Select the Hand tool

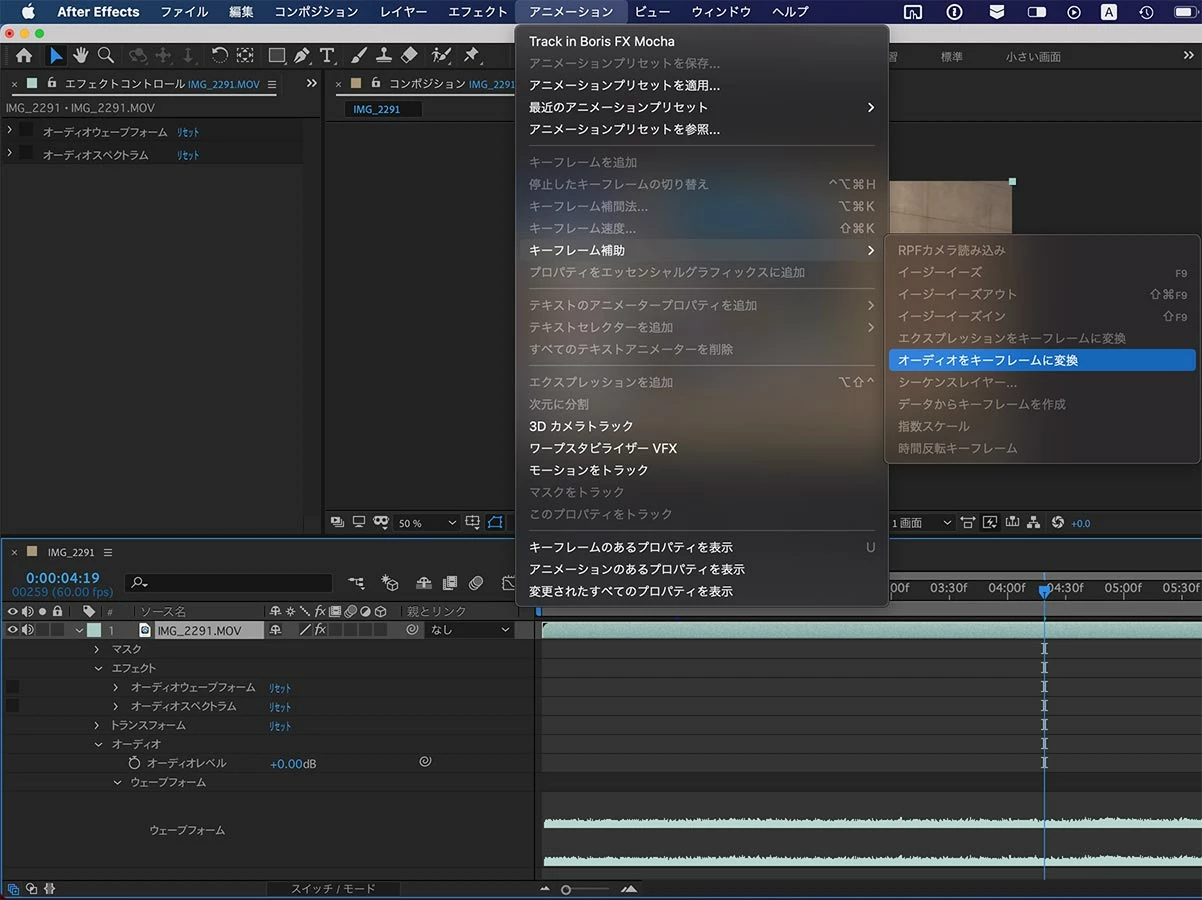81,56
